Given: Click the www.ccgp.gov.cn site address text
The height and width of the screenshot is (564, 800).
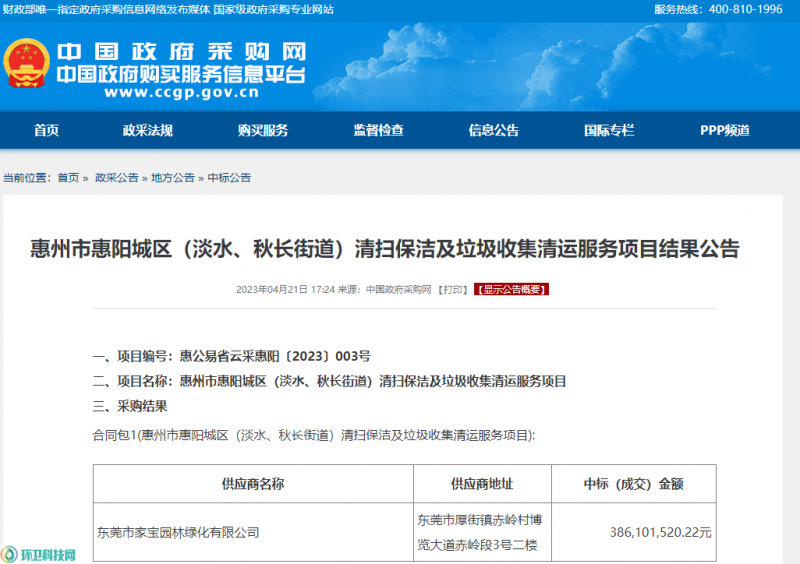Looking at the screenshot, I should [182, 92].
